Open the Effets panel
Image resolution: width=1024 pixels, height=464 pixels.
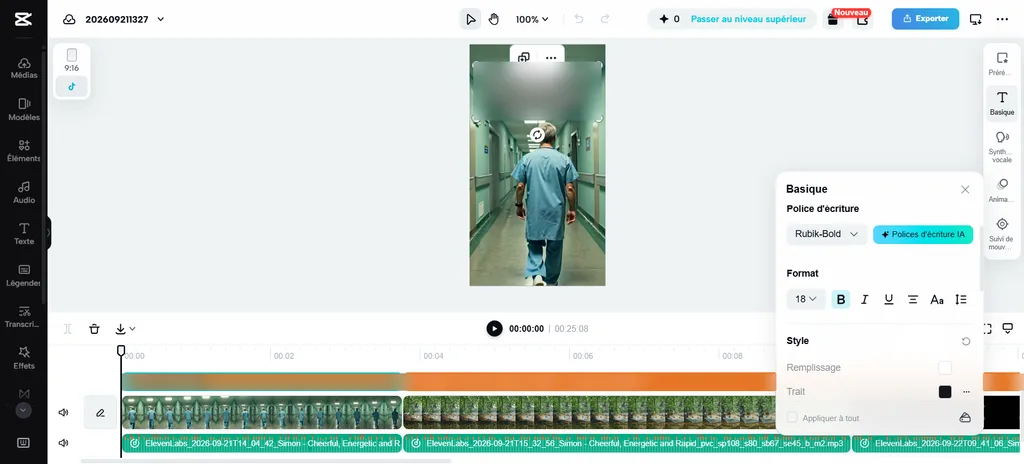tap(24, 358)
